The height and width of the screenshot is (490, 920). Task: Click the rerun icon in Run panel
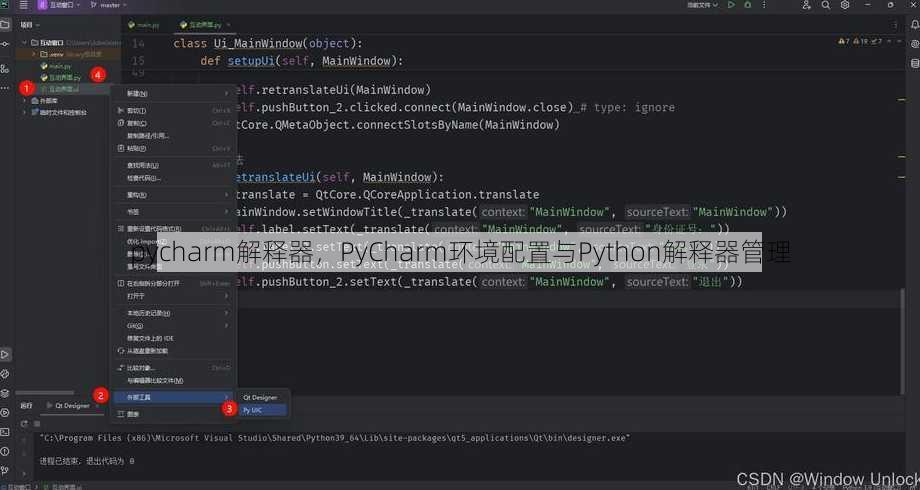(24, 423)
